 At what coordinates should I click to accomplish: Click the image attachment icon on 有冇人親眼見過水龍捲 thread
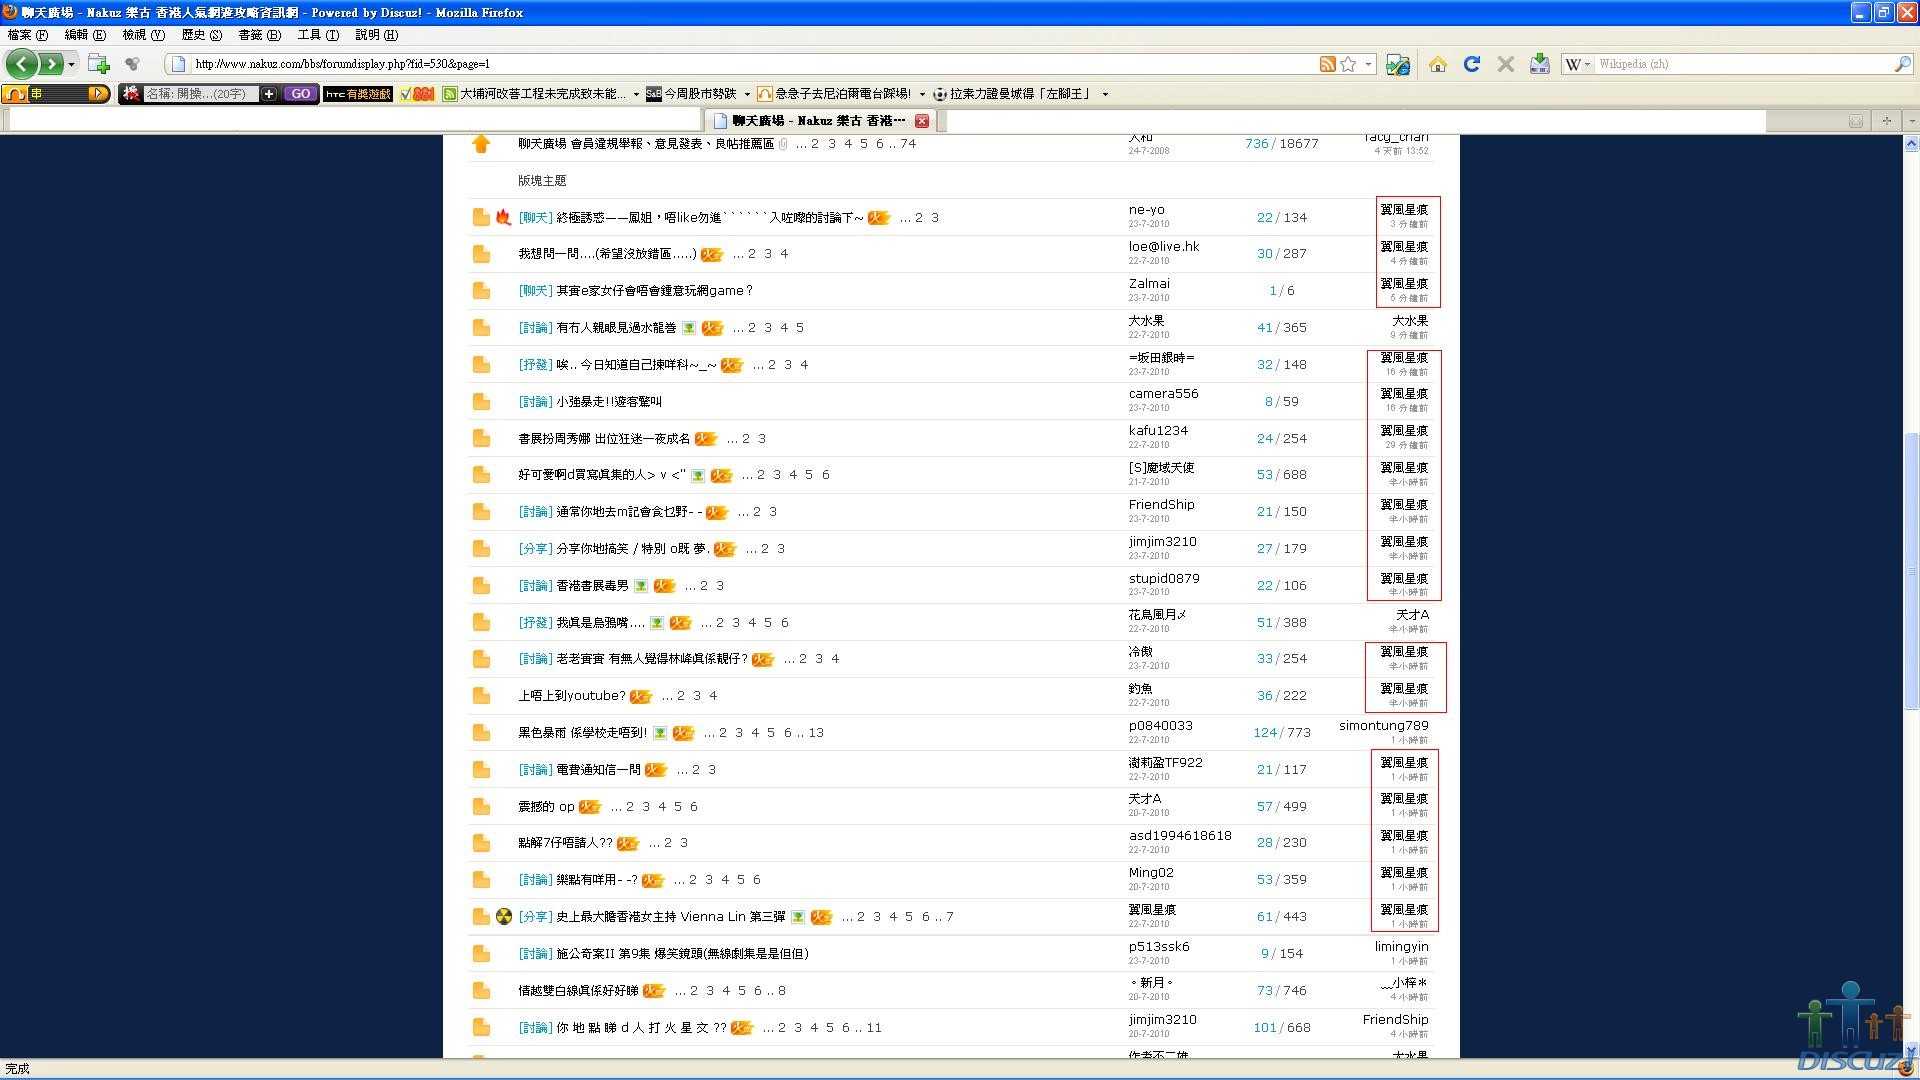[x=688, y=328]
